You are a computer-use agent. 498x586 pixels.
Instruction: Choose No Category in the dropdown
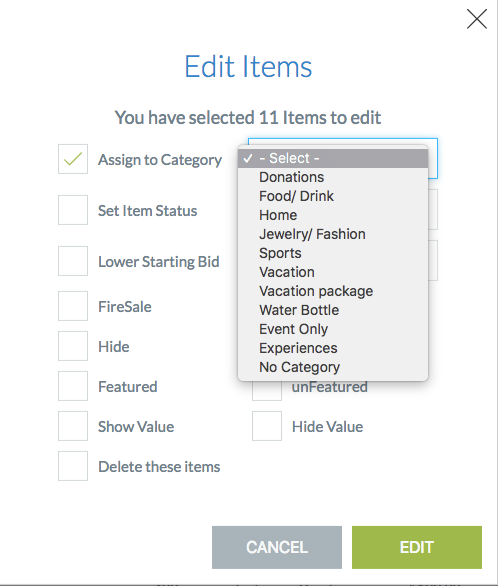coord(333,367)
